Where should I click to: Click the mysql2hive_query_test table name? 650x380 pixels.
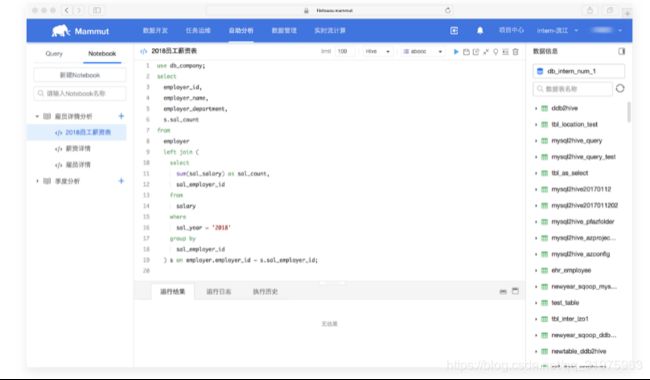coord(583,157)
